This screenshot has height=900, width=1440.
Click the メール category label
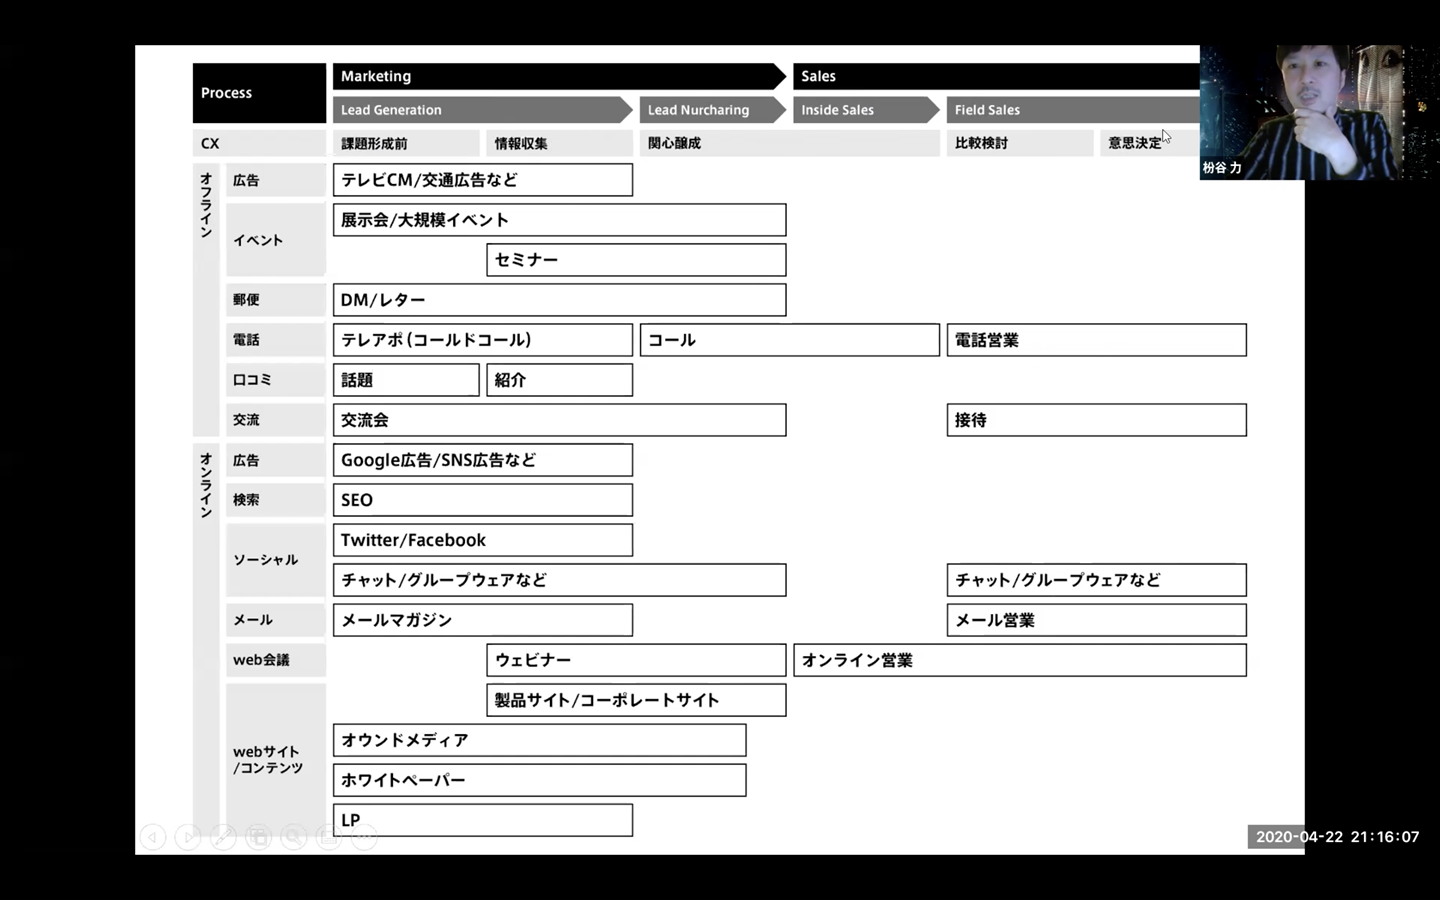coord(276,620)
